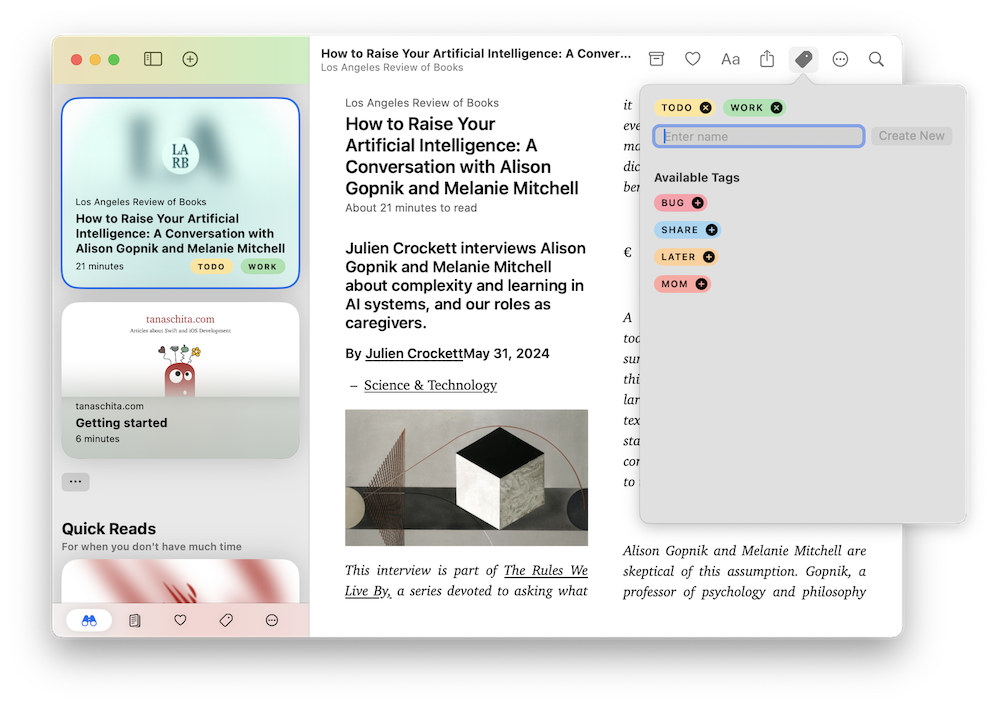Click the truncated article title in toolbar
The width and height of the screenshot is (1000, 706).
click(476, 54)
